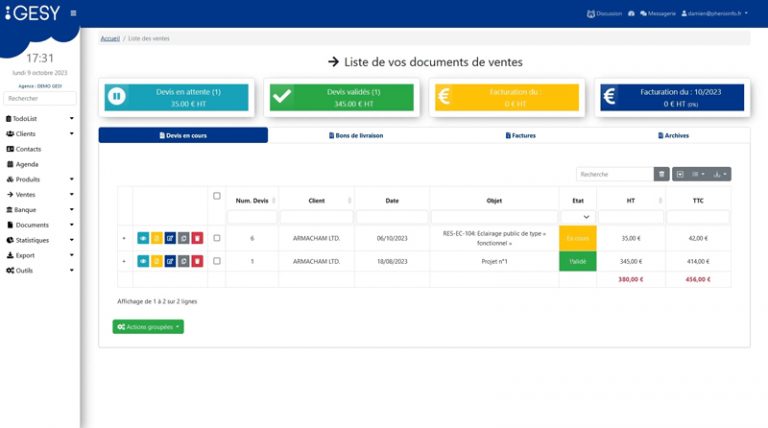Expand the Ventes menu in the sidebar
The height and width of the screenshot is (428, 768).
pyautogui.click(x=39, y=194)
